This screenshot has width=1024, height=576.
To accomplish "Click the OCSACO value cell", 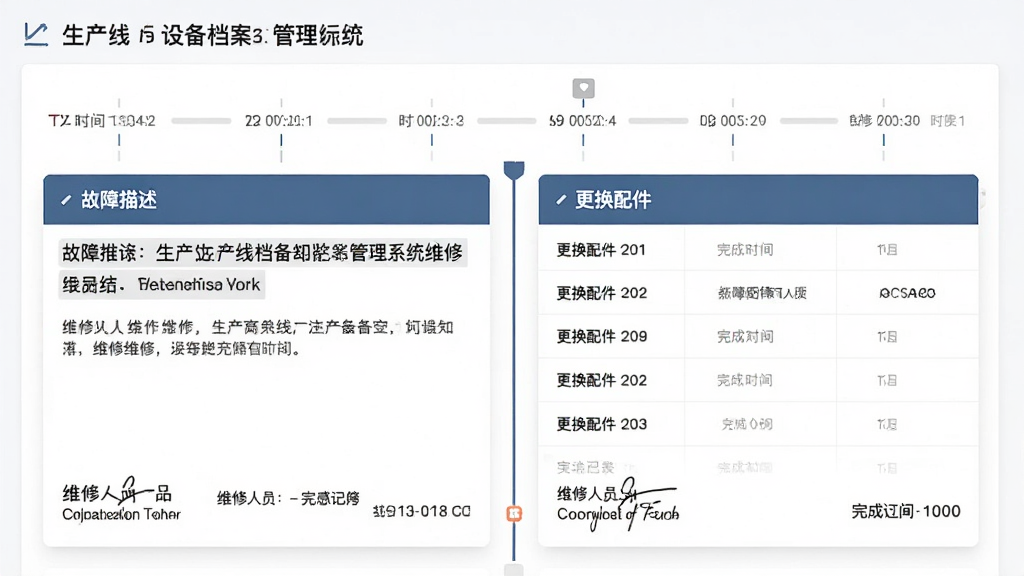I will pyautogui.click(x=907, y=293).
